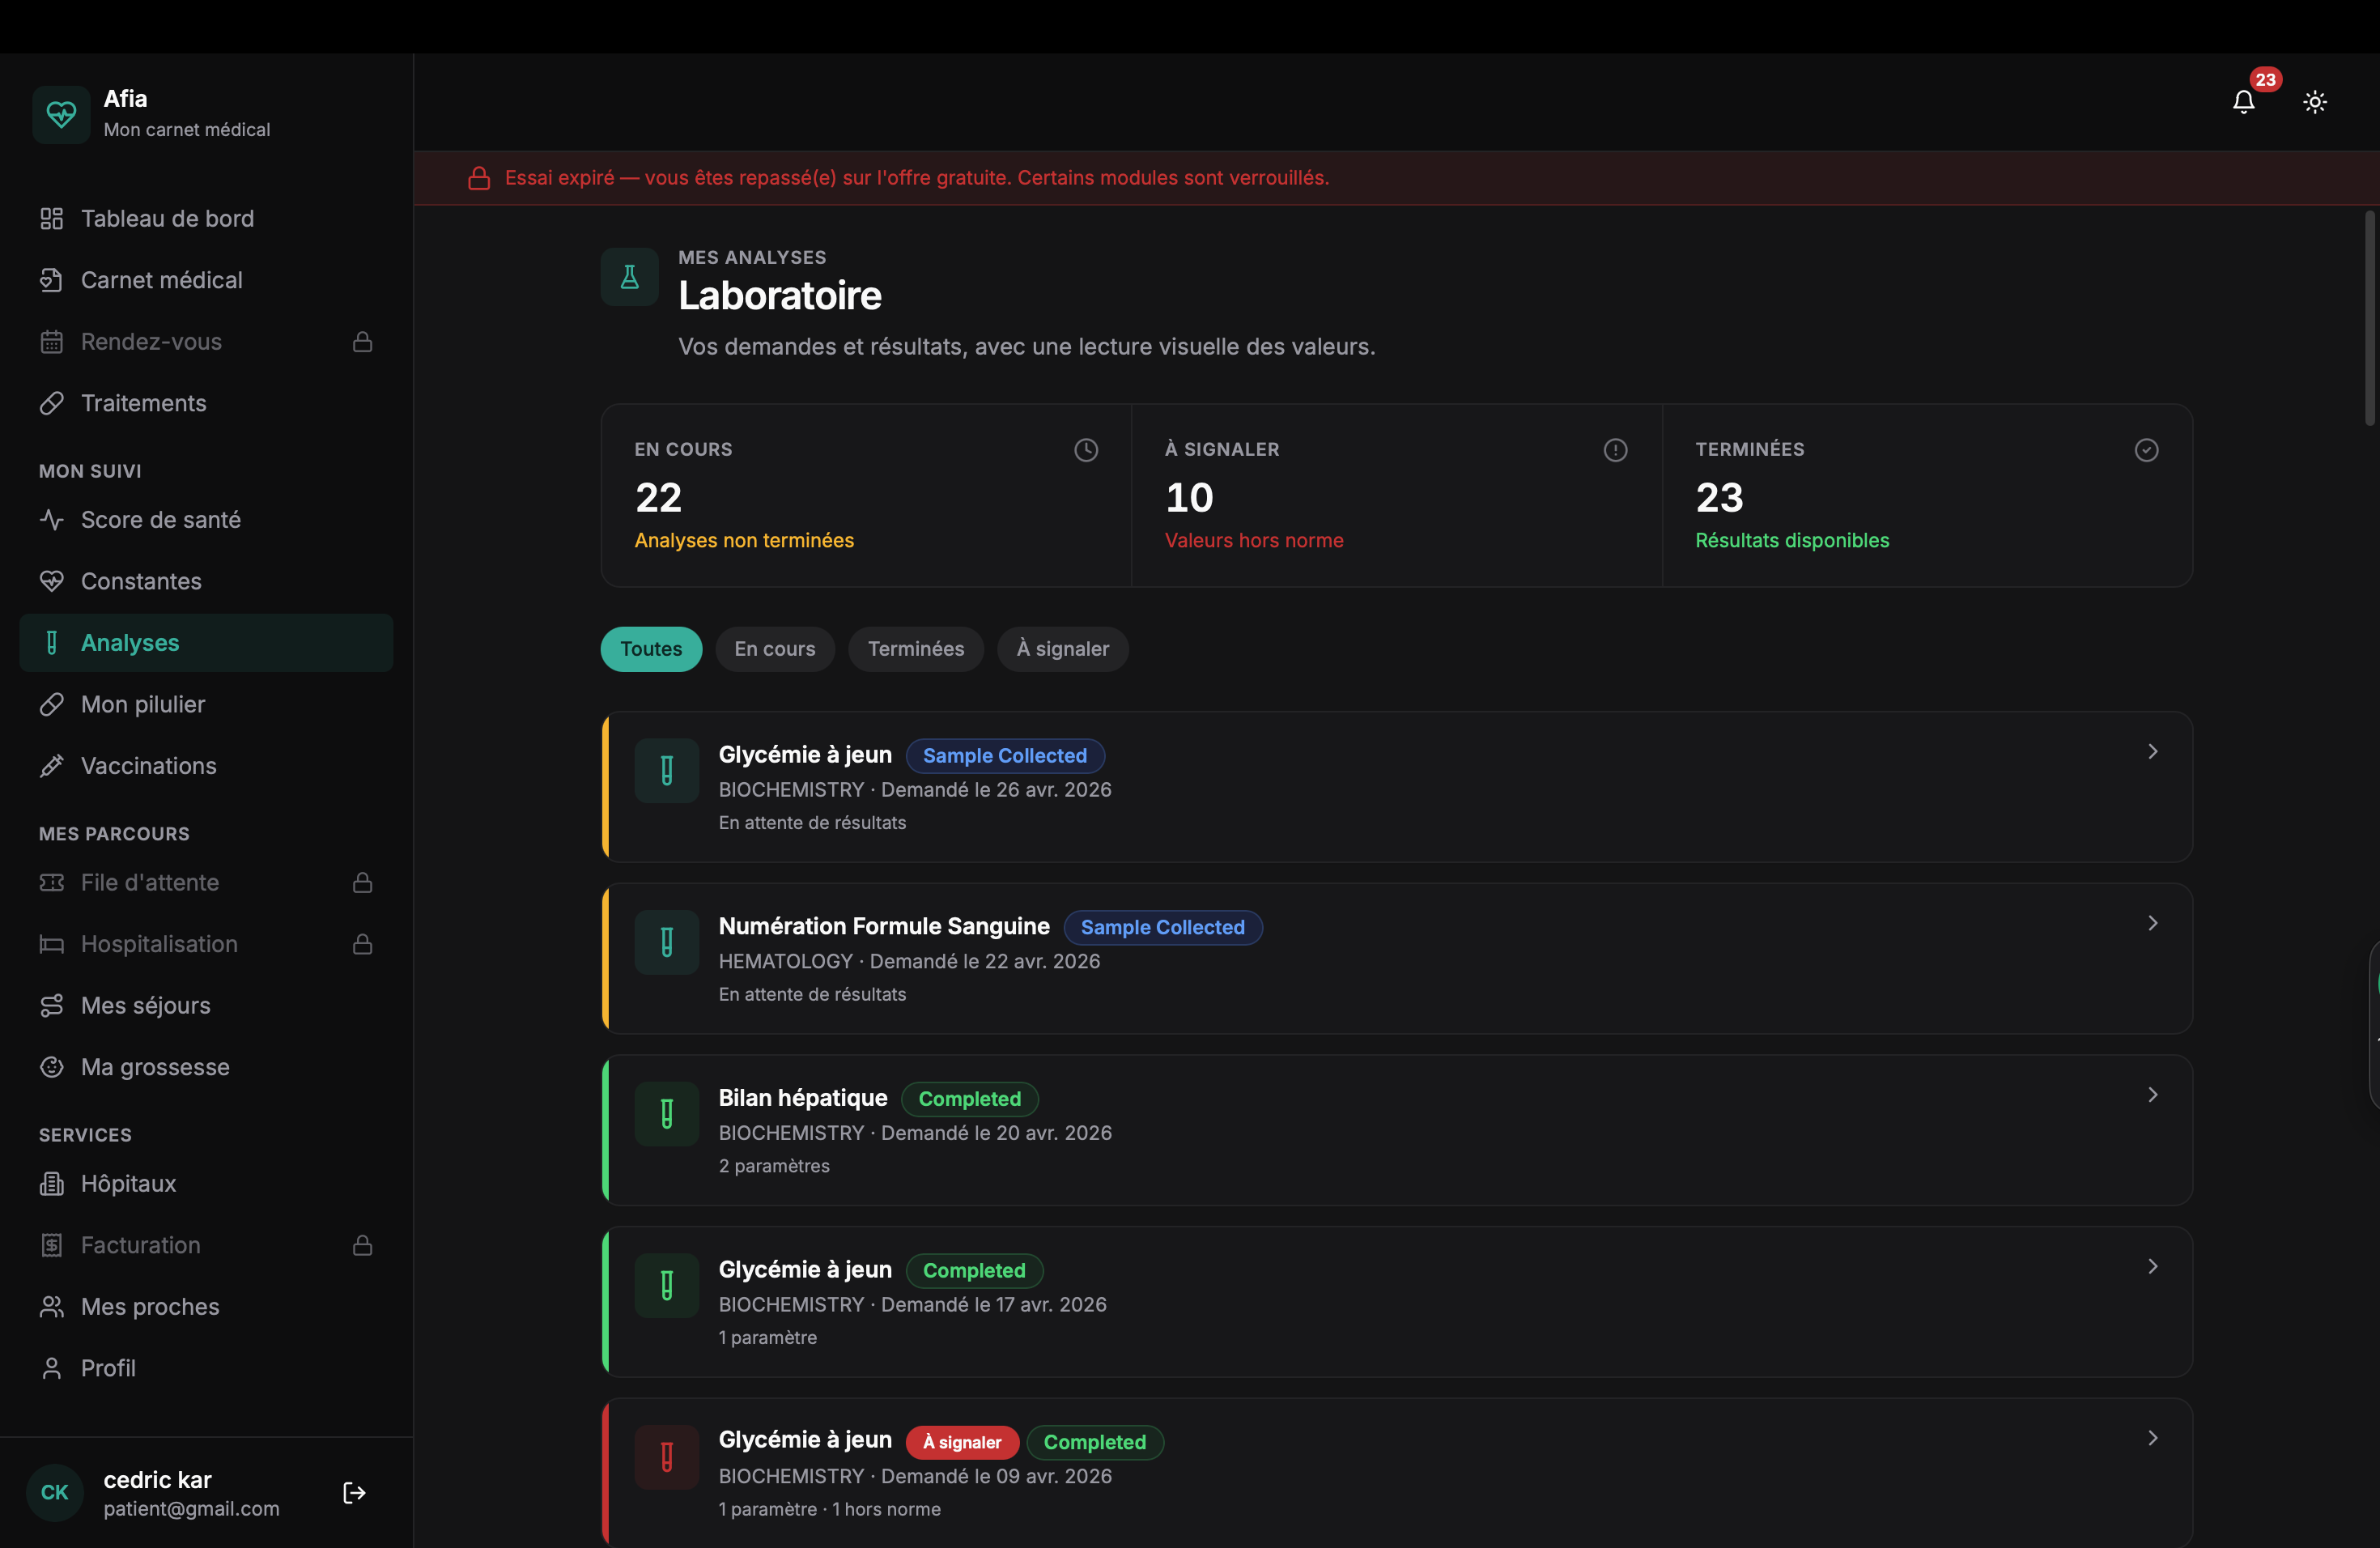Image resolution: width=2380 pixels, height=1548 pixels.
Task: Click the CK user avatar
Action: [x=55, y=1493]
